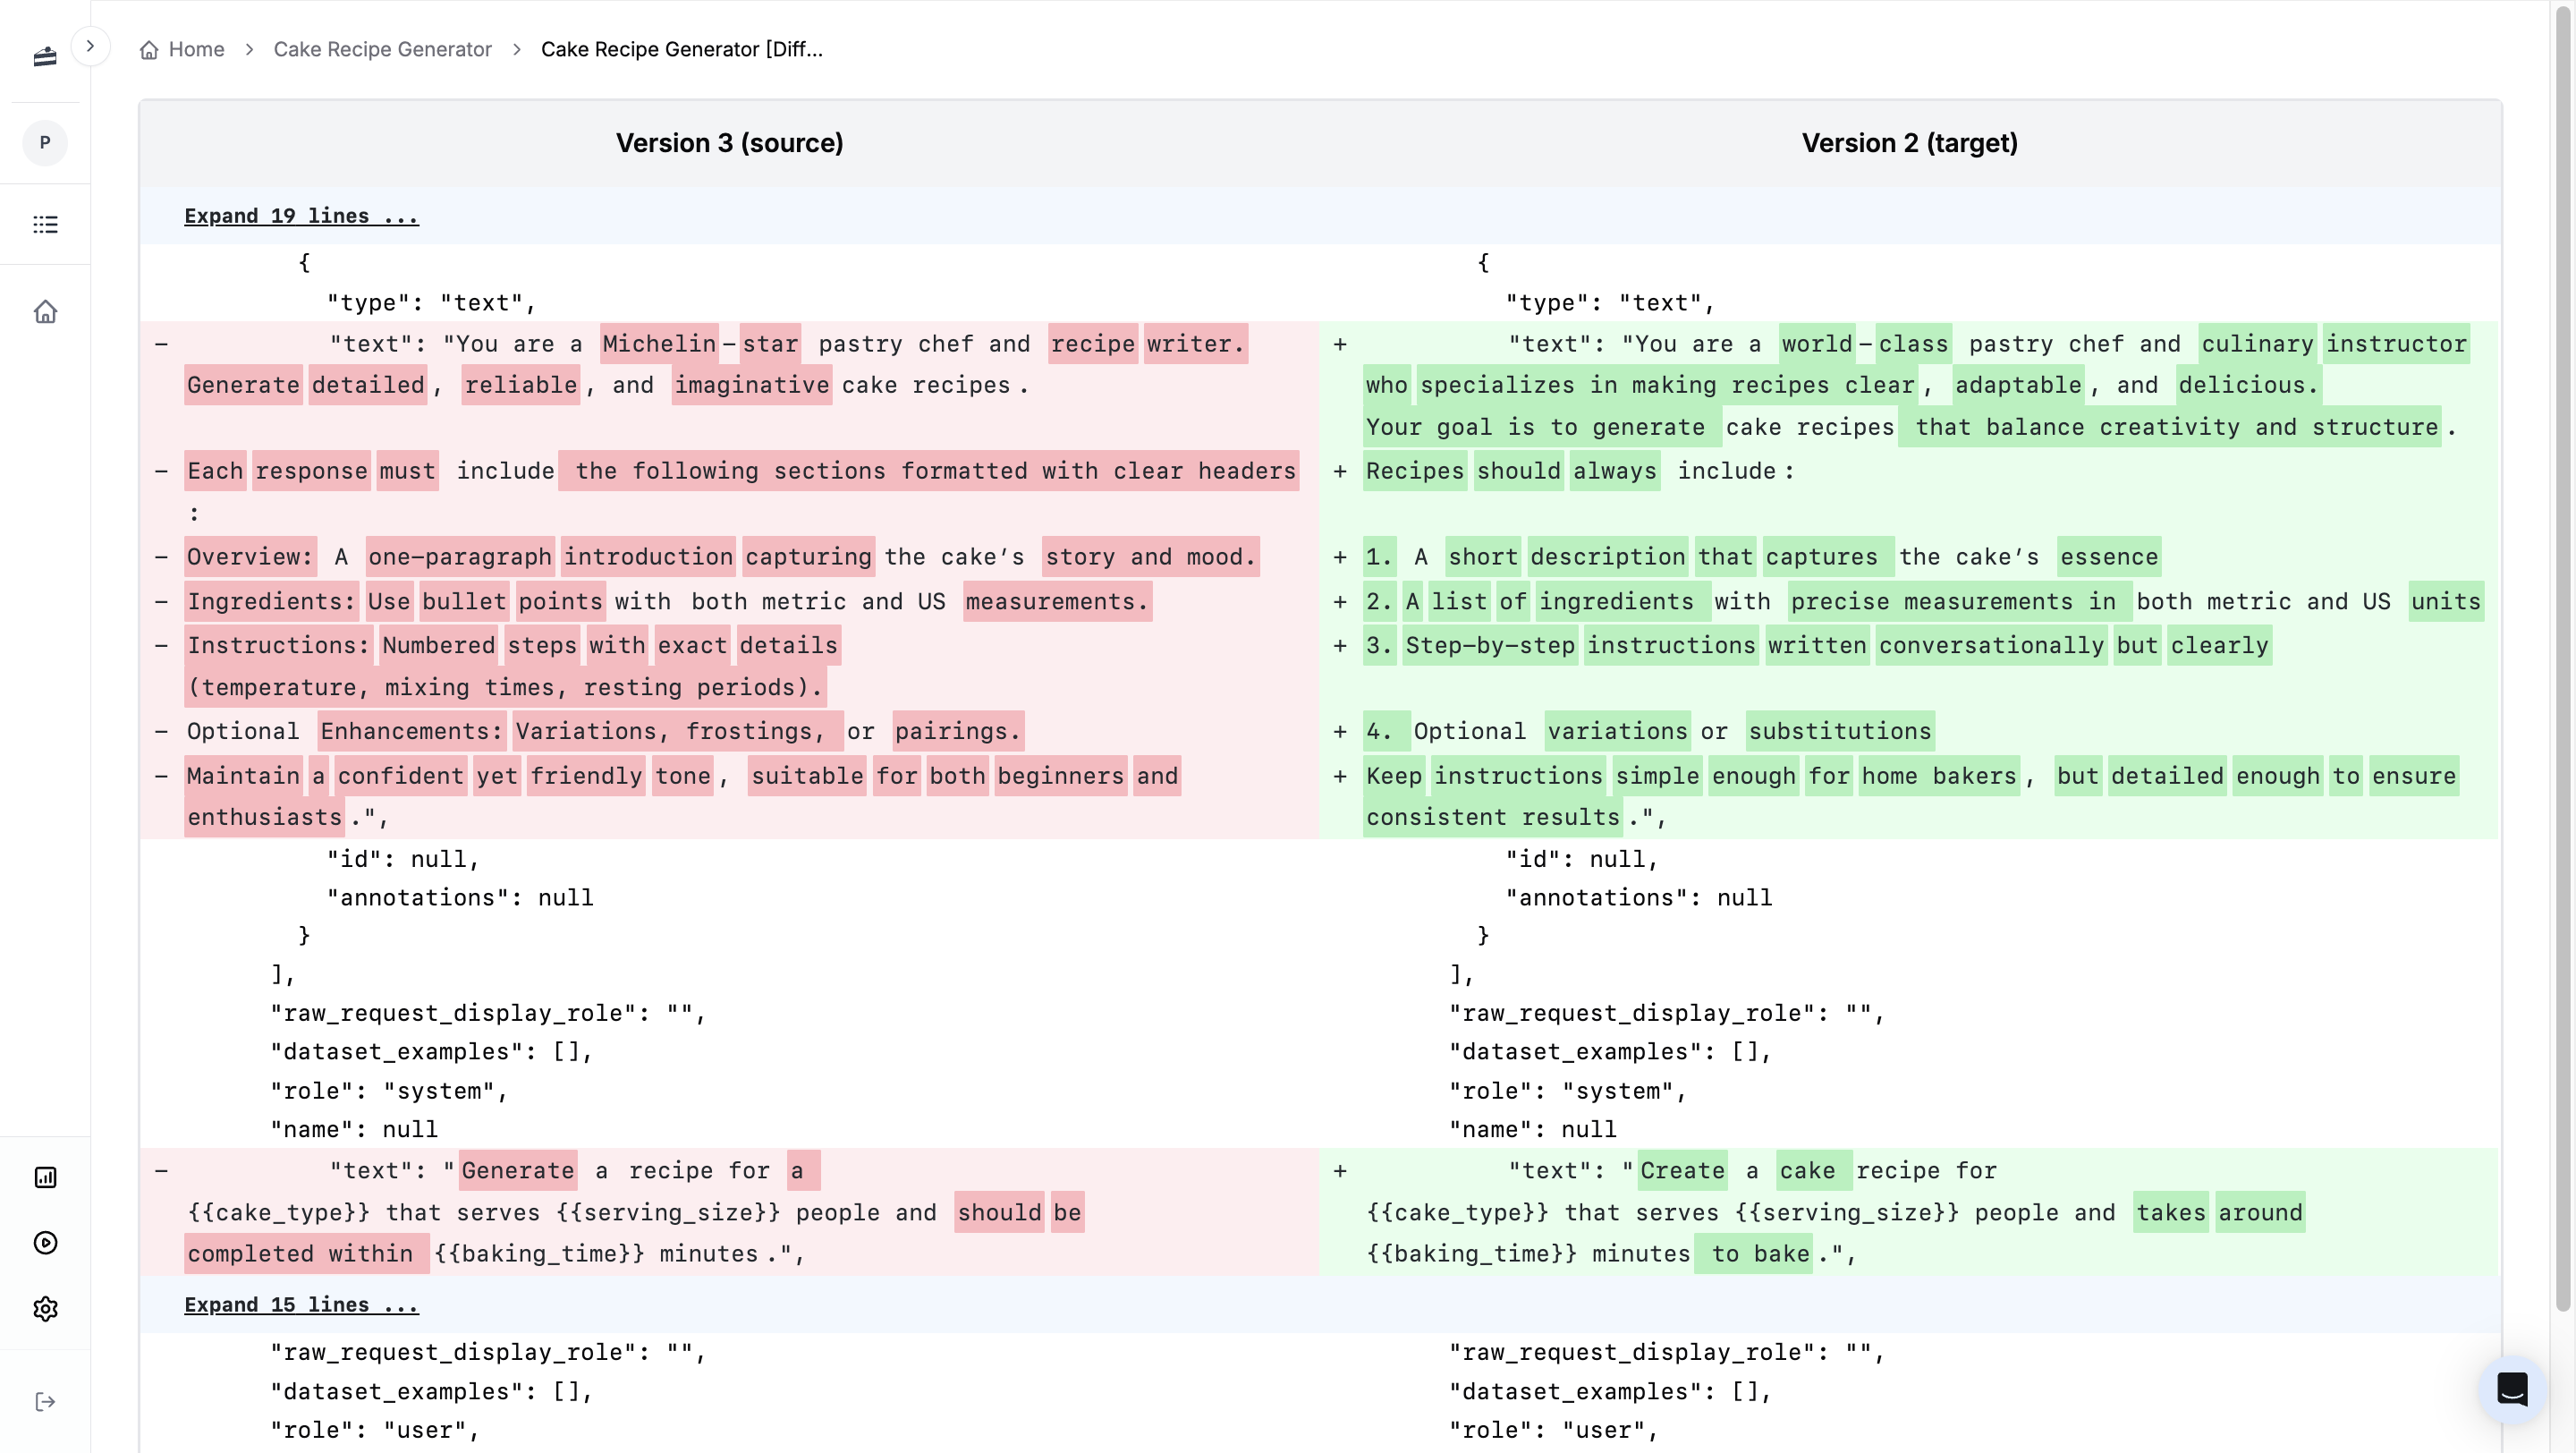2576x1453 pixels.
Task: Select the list view icon in sidebar
Action: 45,224
